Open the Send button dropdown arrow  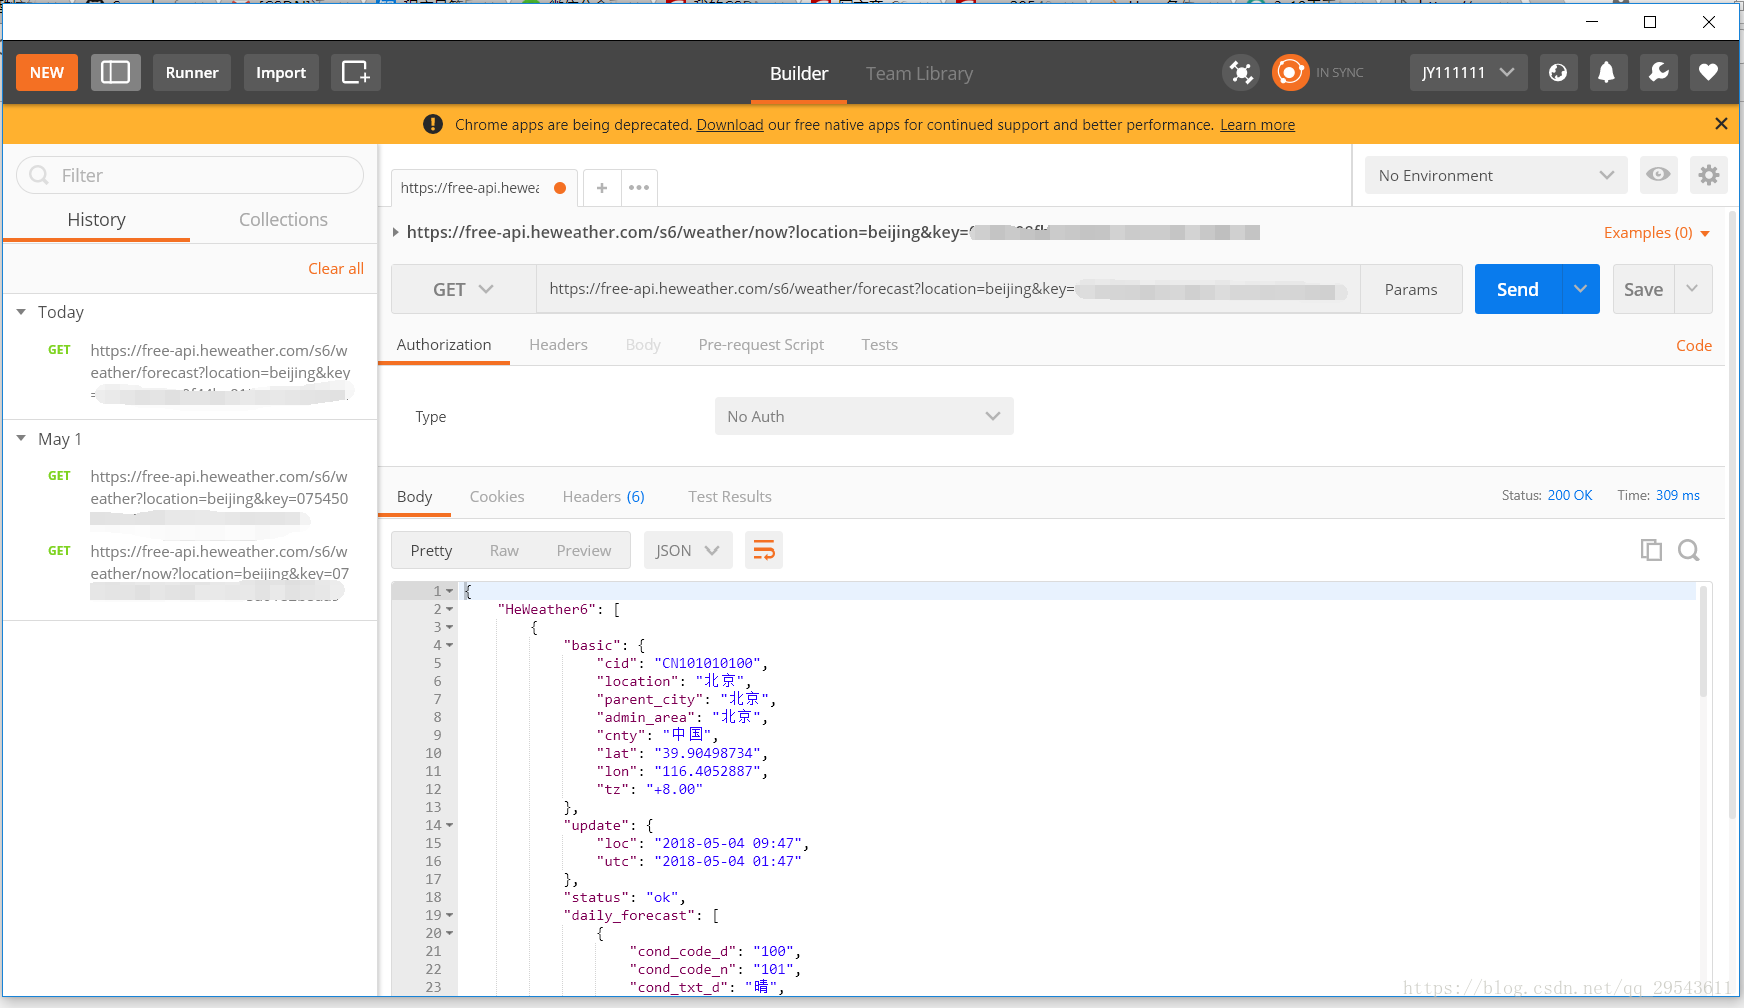1580,289
